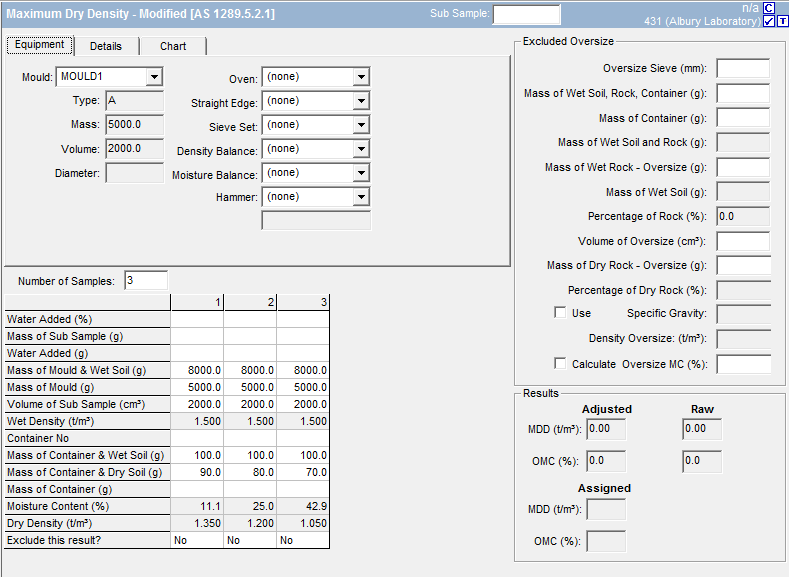This screenshot has width=789, height=577.
Task: Select Exclude this result cell for sample 1
Action: point(196,540)
